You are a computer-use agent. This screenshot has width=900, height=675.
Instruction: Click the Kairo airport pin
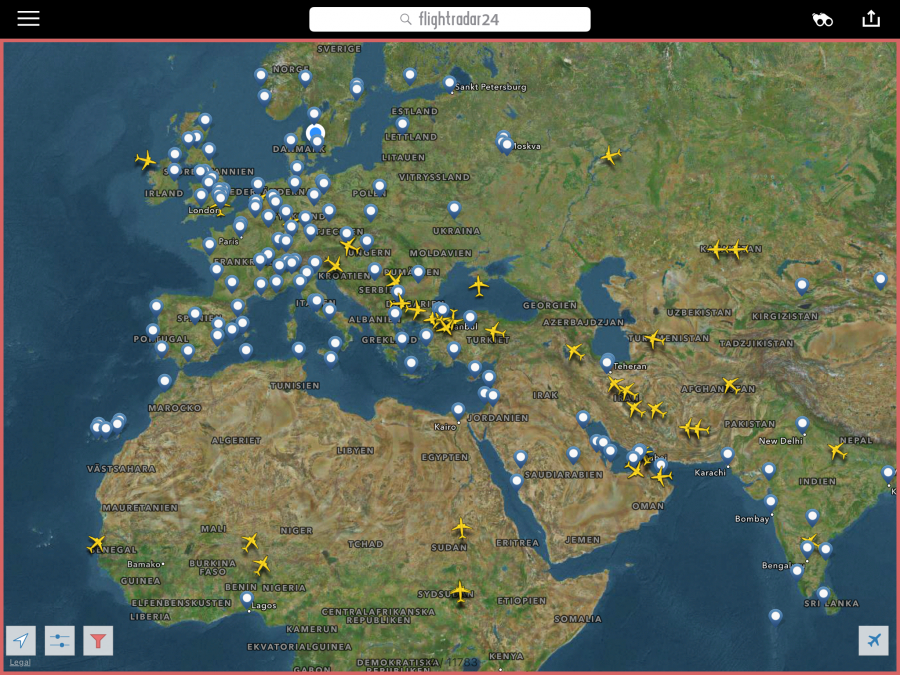458,409
